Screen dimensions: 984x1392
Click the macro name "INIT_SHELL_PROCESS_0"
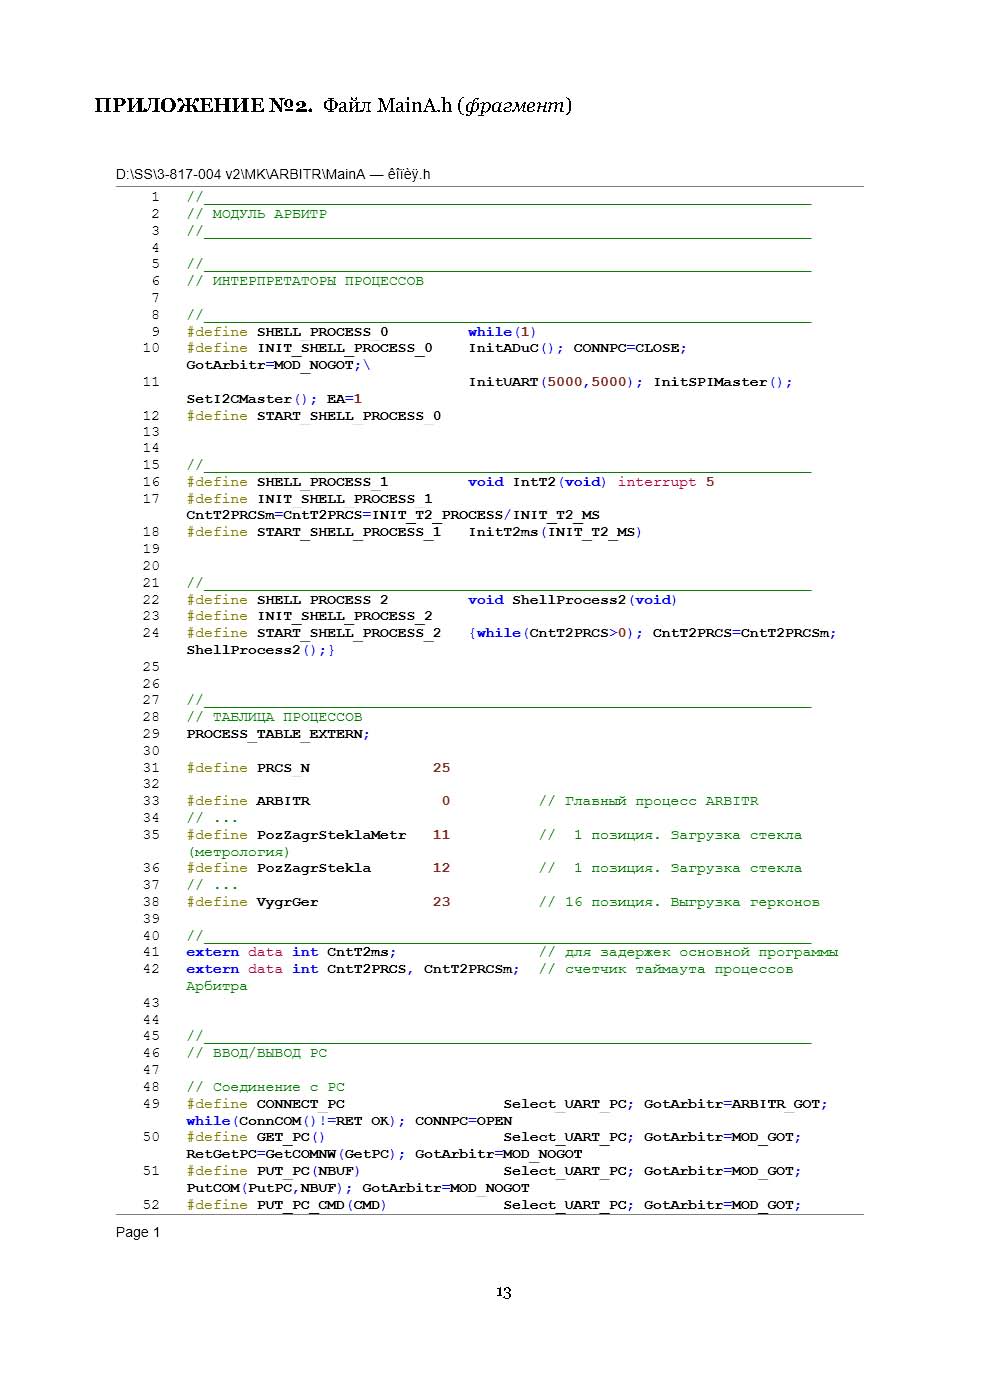(345, 348)
